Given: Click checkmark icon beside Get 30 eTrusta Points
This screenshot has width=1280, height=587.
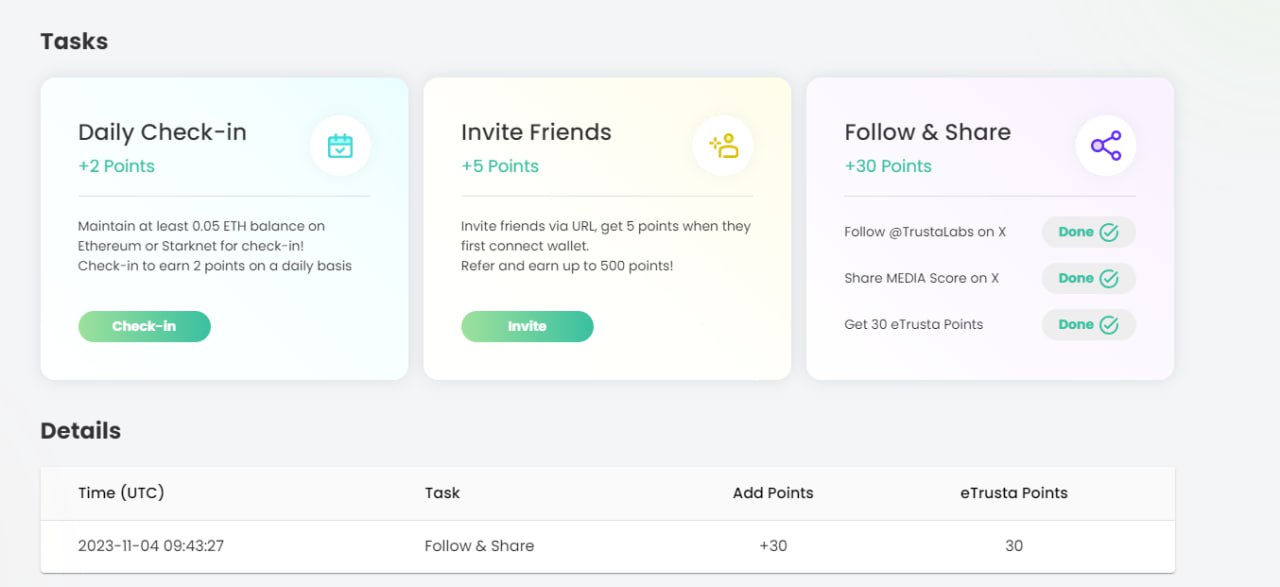Looking at the screenshot, I should pyautogui.click(x=1109, y=324).
